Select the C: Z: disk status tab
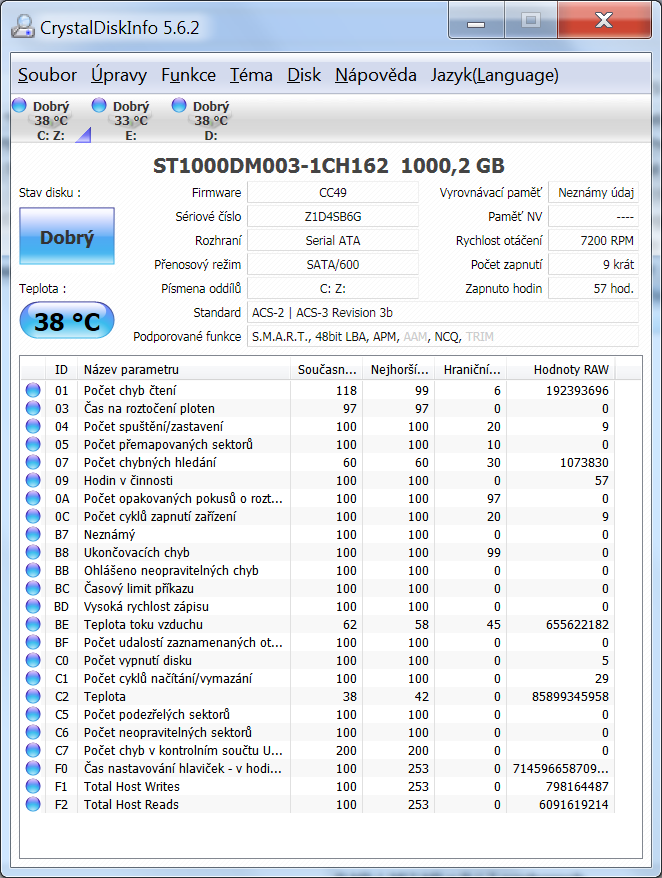The image size is (662, 878). 50,120
